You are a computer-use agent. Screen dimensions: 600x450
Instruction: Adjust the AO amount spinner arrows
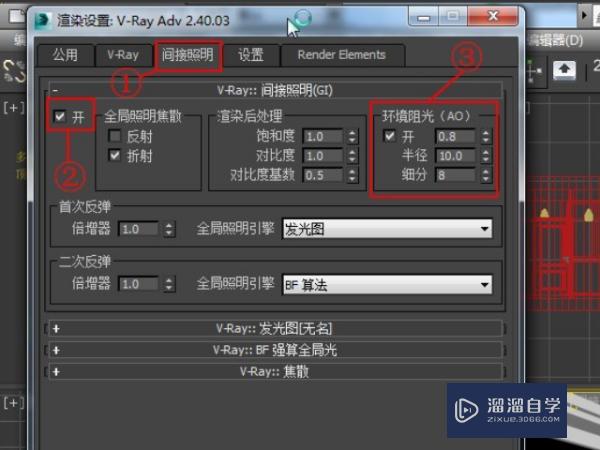tap(486, 136)
